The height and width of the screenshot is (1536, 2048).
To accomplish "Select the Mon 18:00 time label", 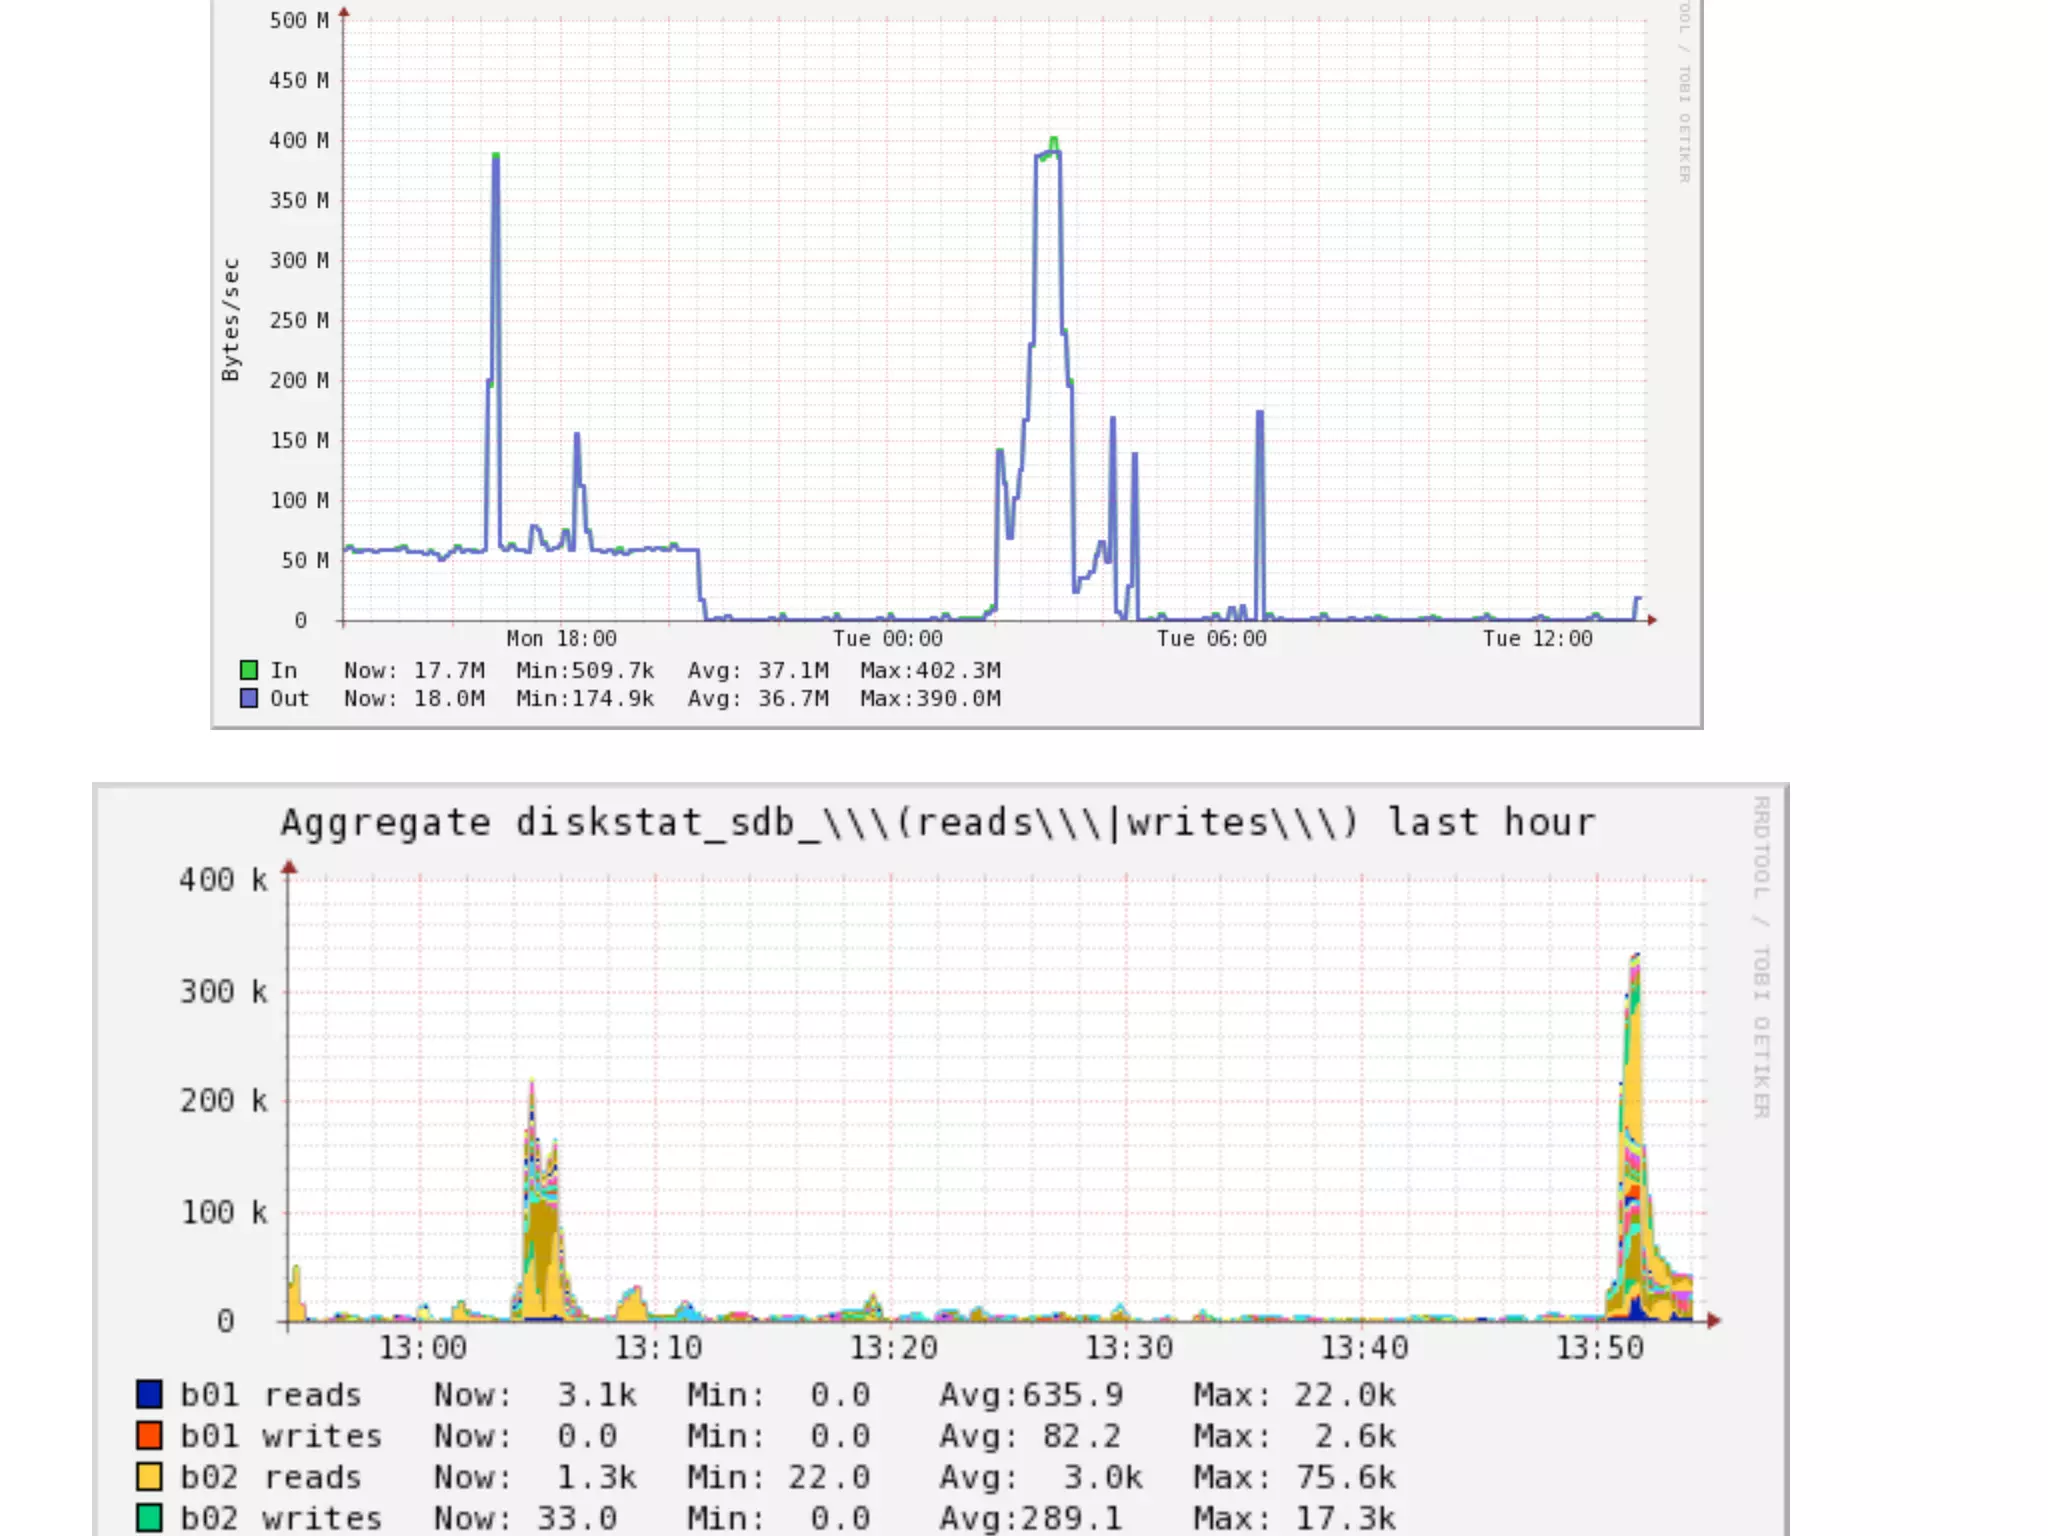I will [x=561, y=638].
